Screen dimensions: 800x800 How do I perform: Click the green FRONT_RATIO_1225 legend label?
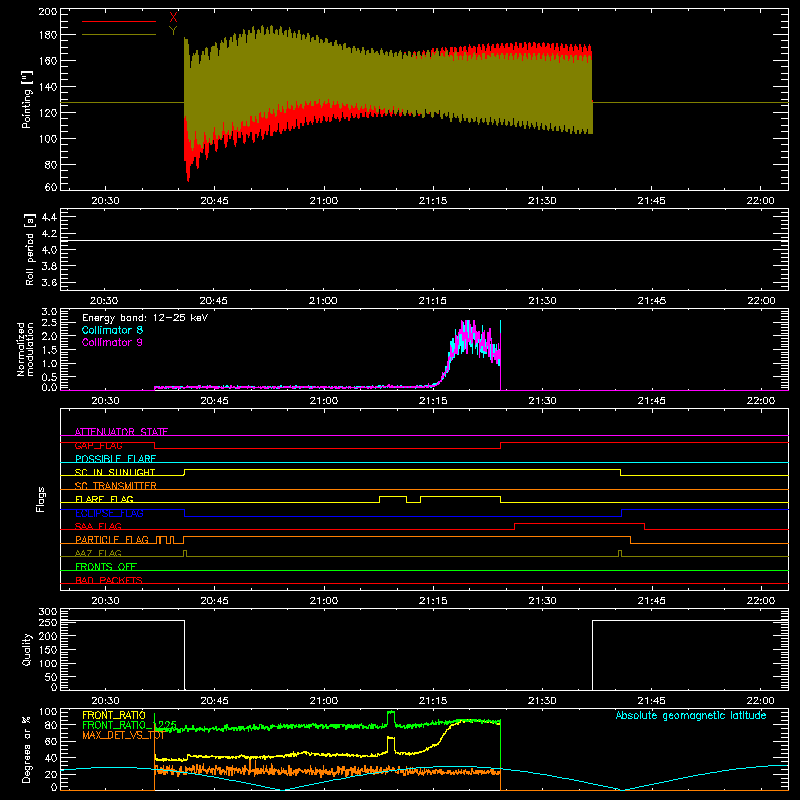point(130,725)
